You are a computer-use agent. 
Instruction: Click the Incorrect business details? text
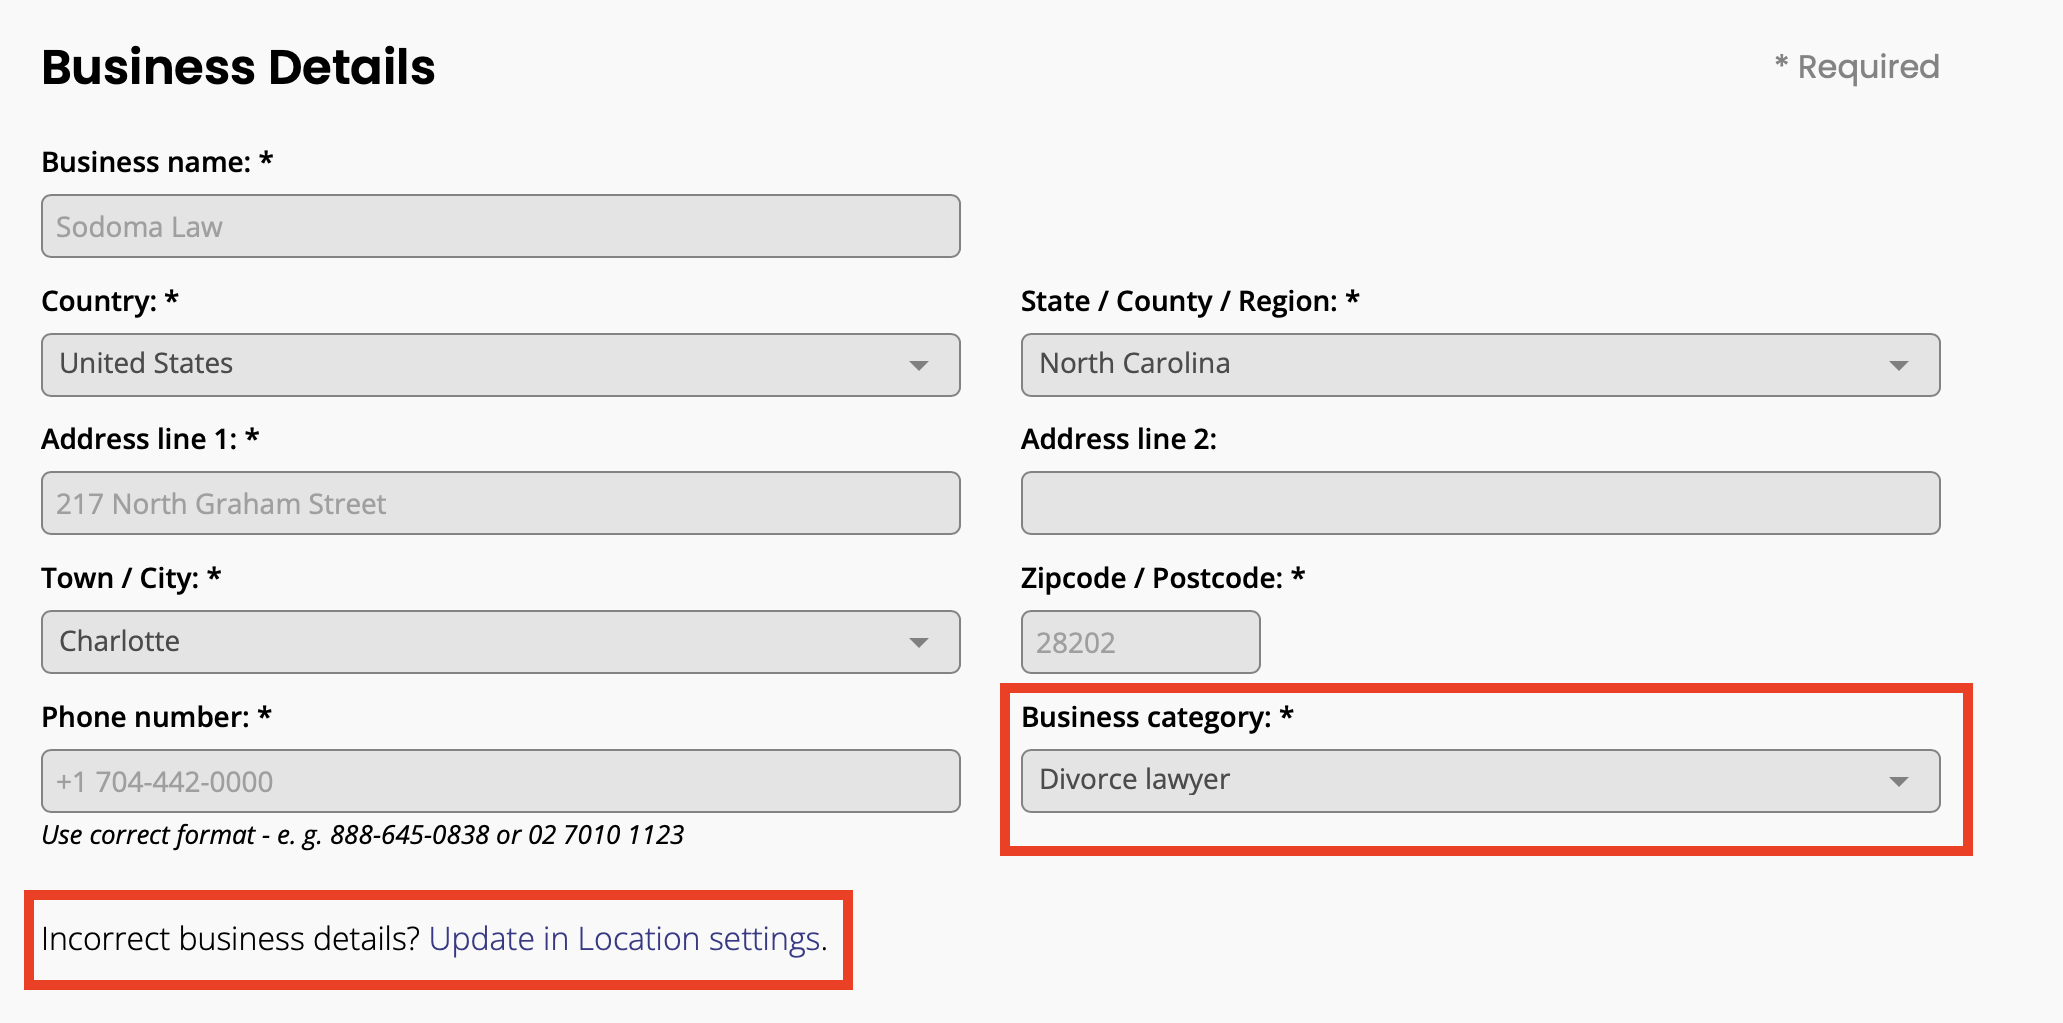pos(231,939)
